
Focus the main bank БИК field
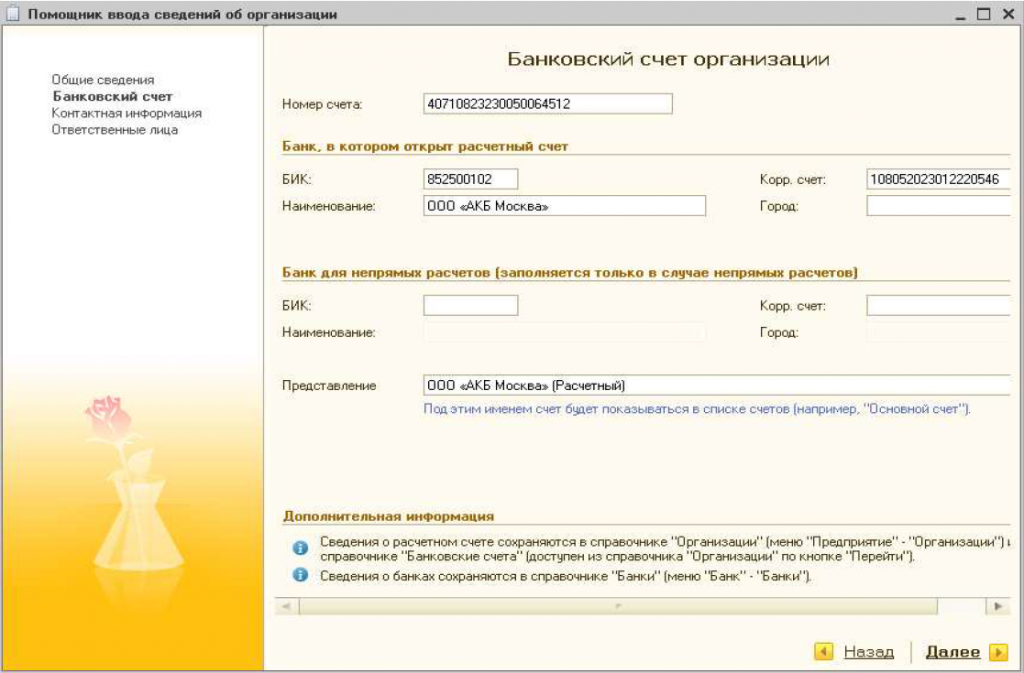471,179
